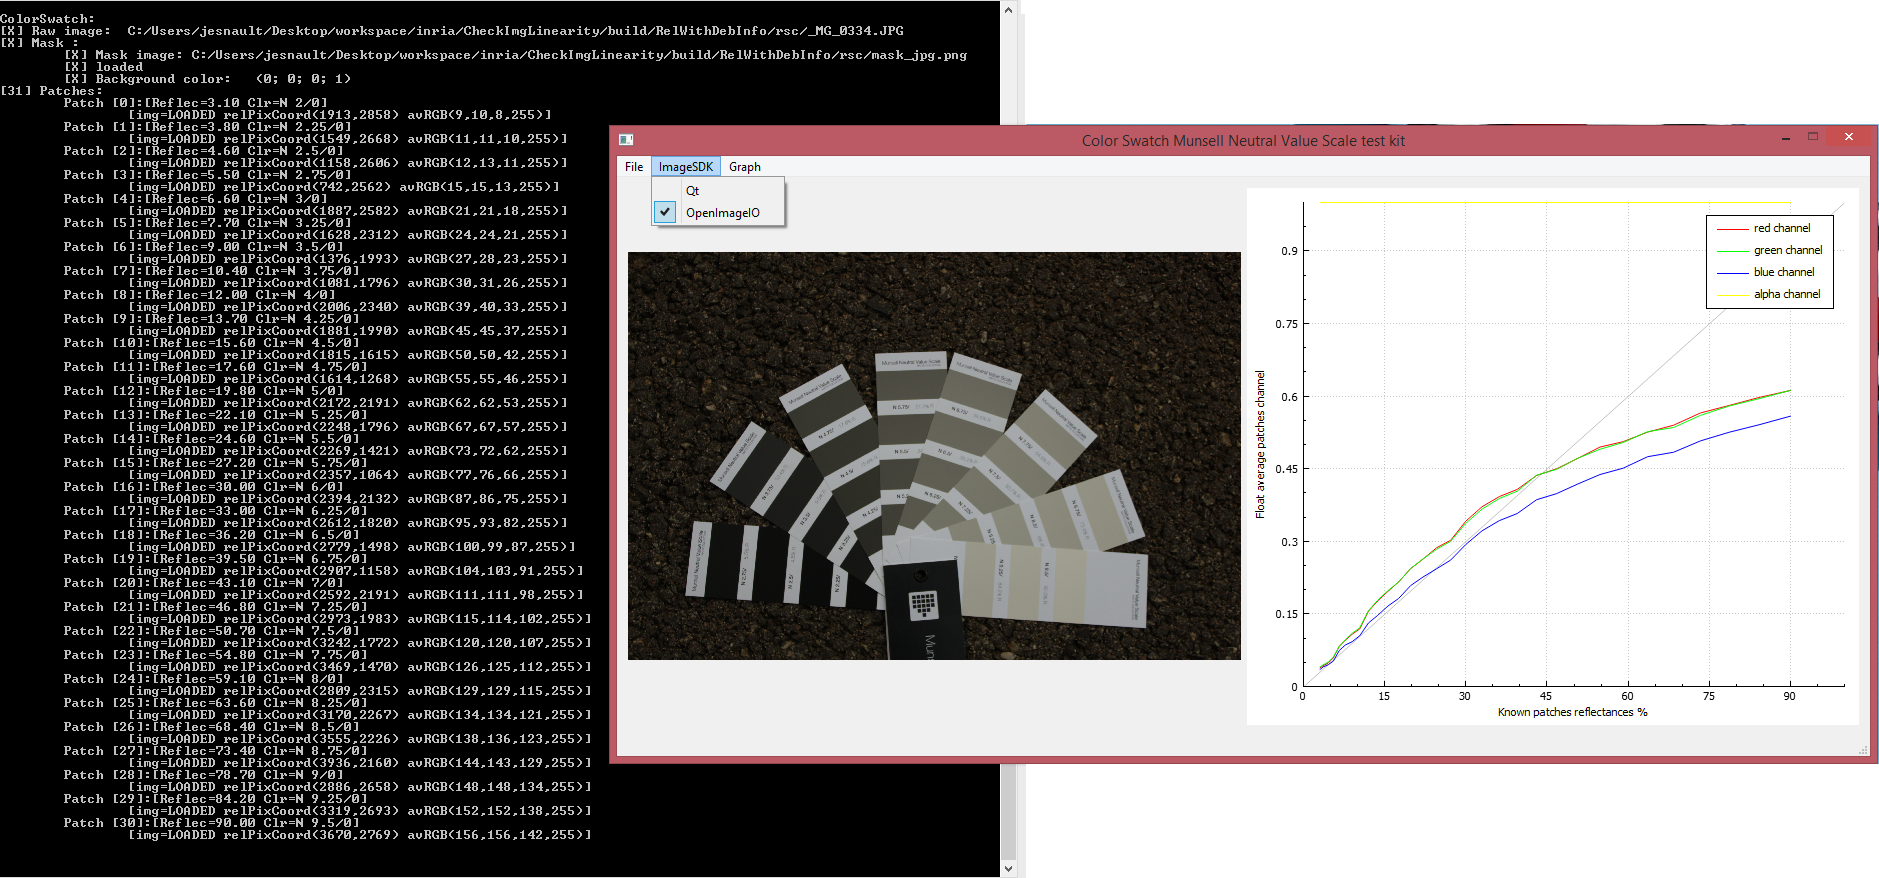Click y-axis tick label 0.9 on graph
This screenshot has height=878, width=1879.
coord(1289,251)
